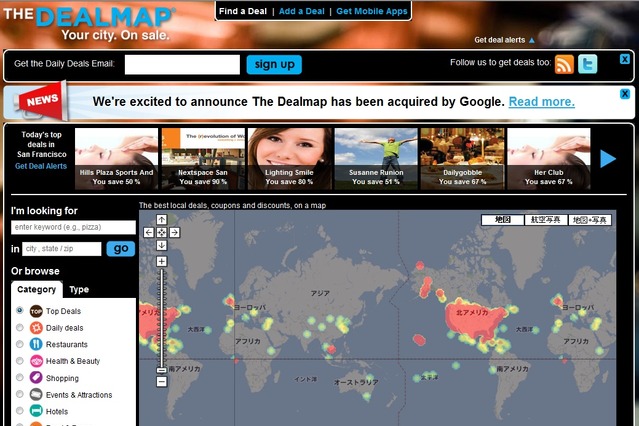Open the Dailygobble deal thumbnail
The width and height of the screenshot is (639, 426).
462,159
